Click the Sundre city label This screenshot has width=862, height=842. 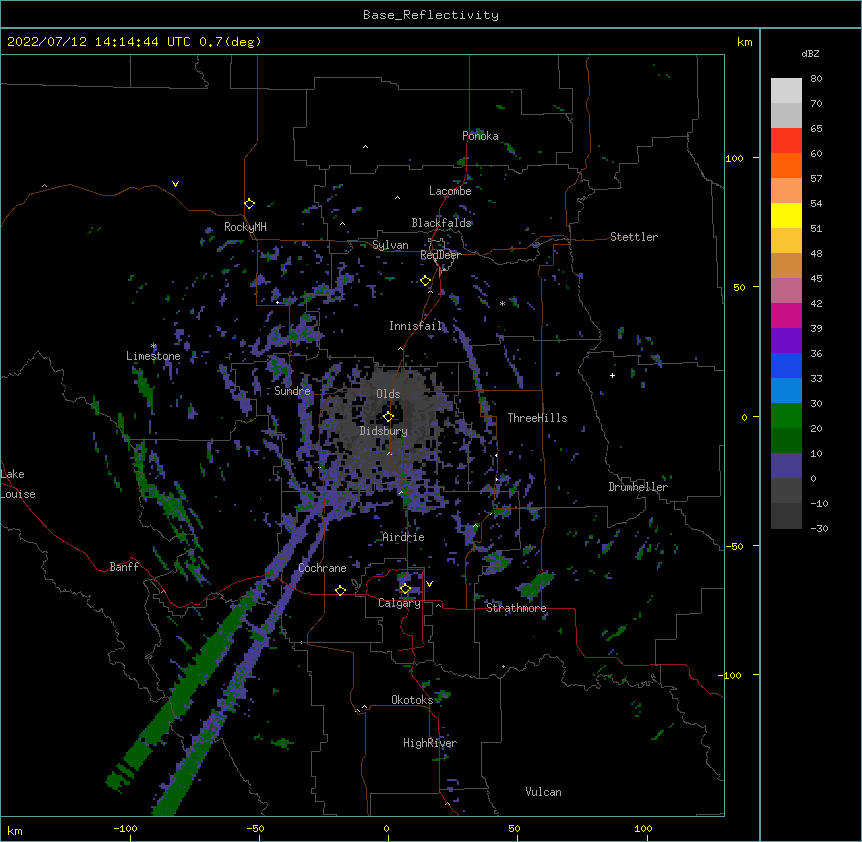(x=292, y=391)
